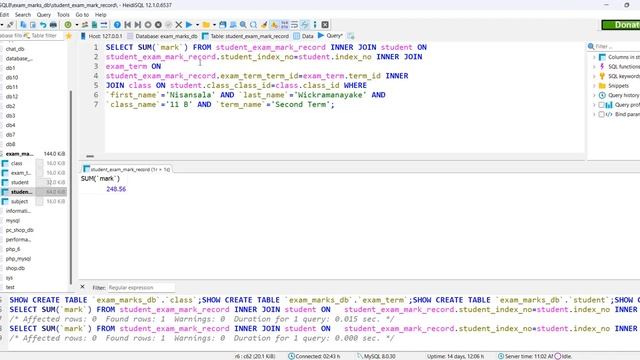Switch to the Database: exam_marks_db tab
The width and height of the screenshot is (640, 360).
(162, 36)
